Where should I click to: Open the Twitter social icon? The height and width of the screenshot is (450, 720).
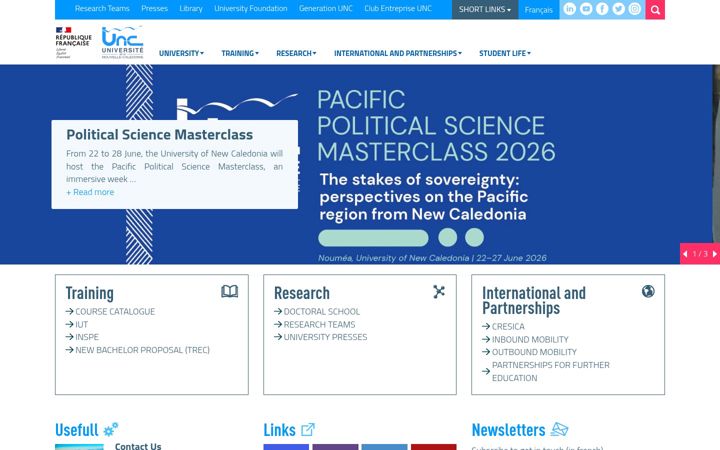click(x=619, y=9)
